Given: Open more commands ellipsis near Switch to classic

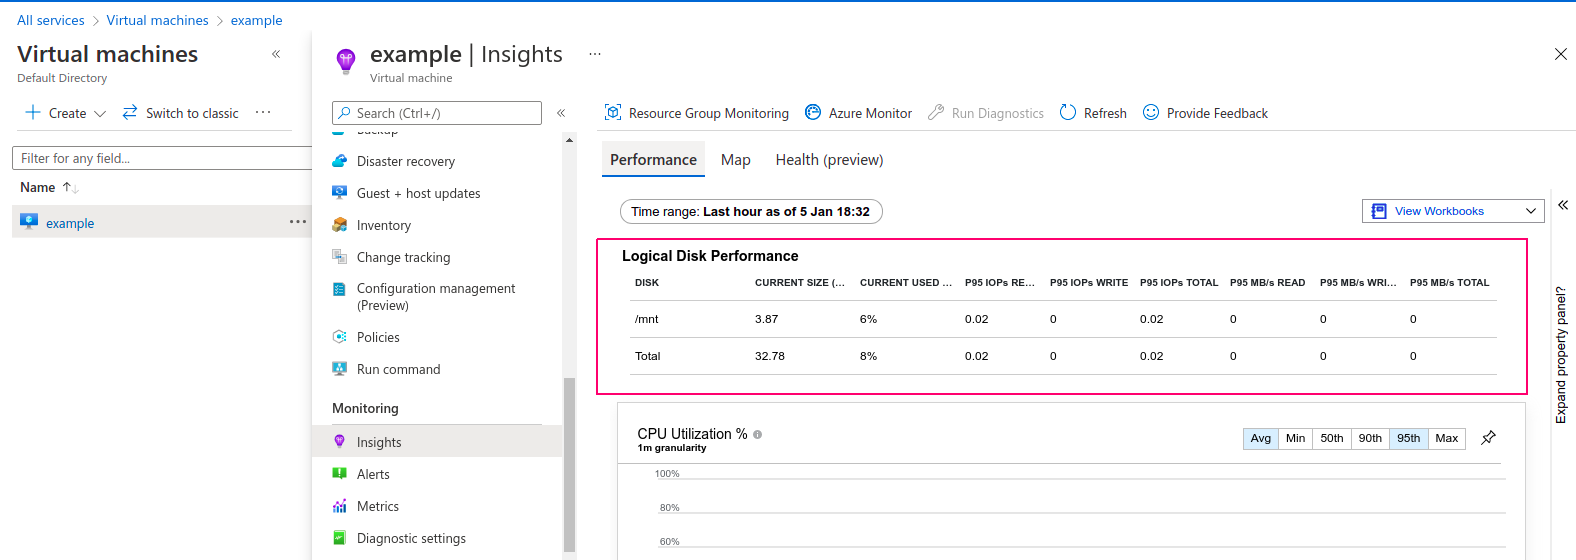Looking at the screenshot, I should [263, 112].
